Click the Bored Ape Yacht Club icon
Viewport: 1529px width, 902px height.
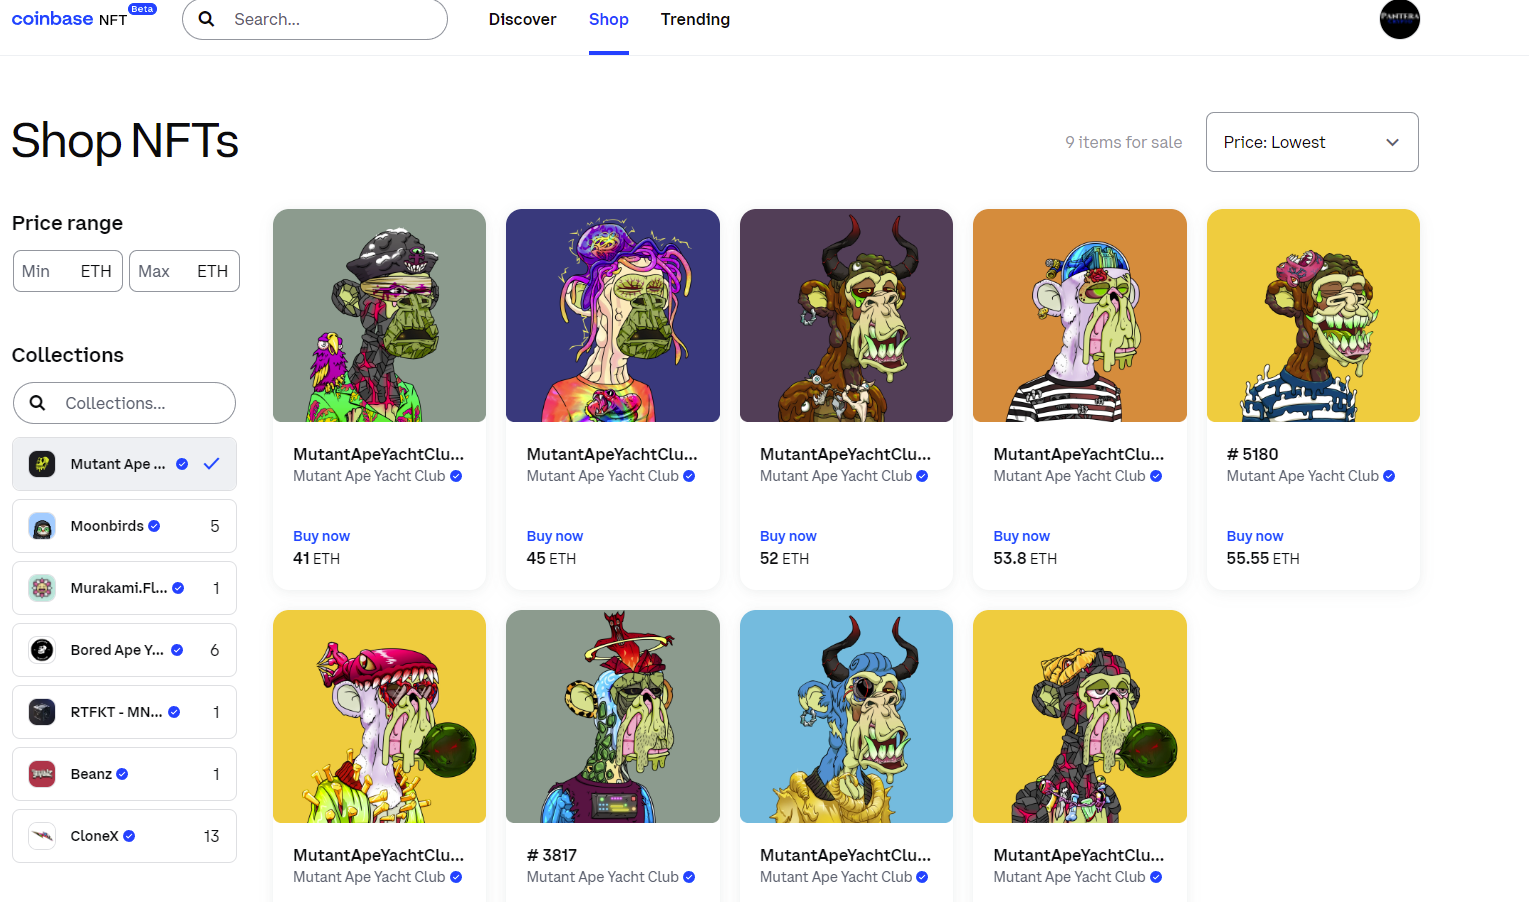click(42, 650)
